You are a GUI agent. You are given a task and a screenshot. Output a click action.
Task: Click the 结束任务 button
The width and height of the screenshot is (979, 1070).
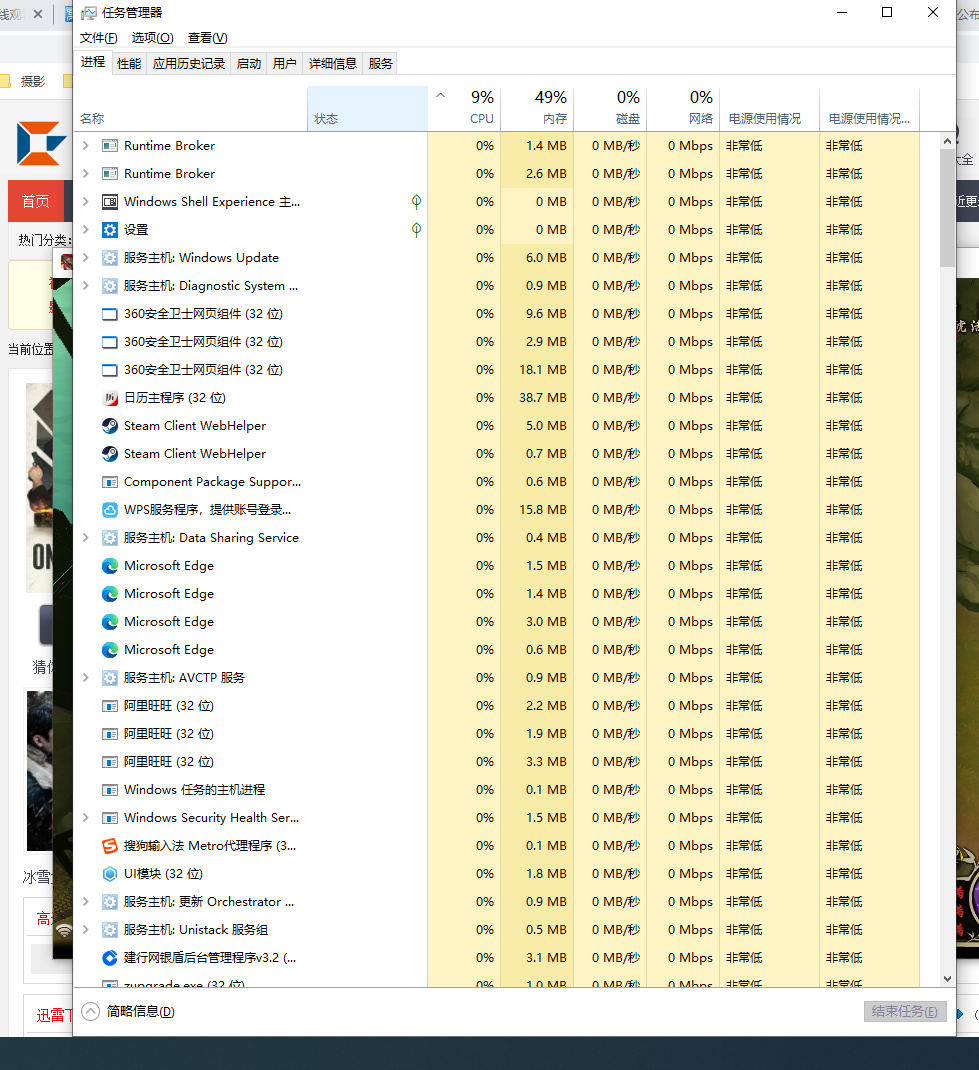click(x=905, y=1011)
